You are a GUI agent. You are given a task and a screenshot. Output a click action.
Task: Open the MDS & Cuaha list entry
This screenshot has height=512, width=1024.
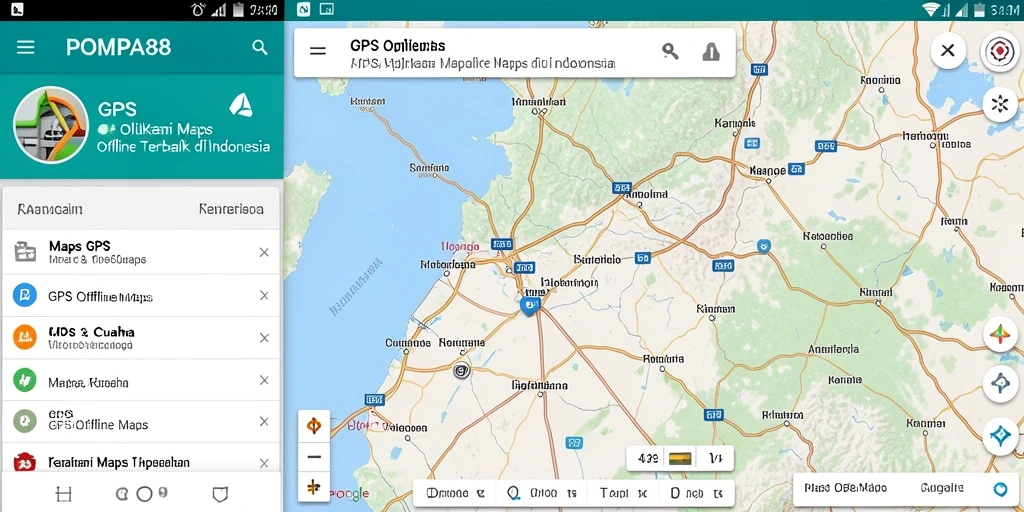click(x=141, y=338)
